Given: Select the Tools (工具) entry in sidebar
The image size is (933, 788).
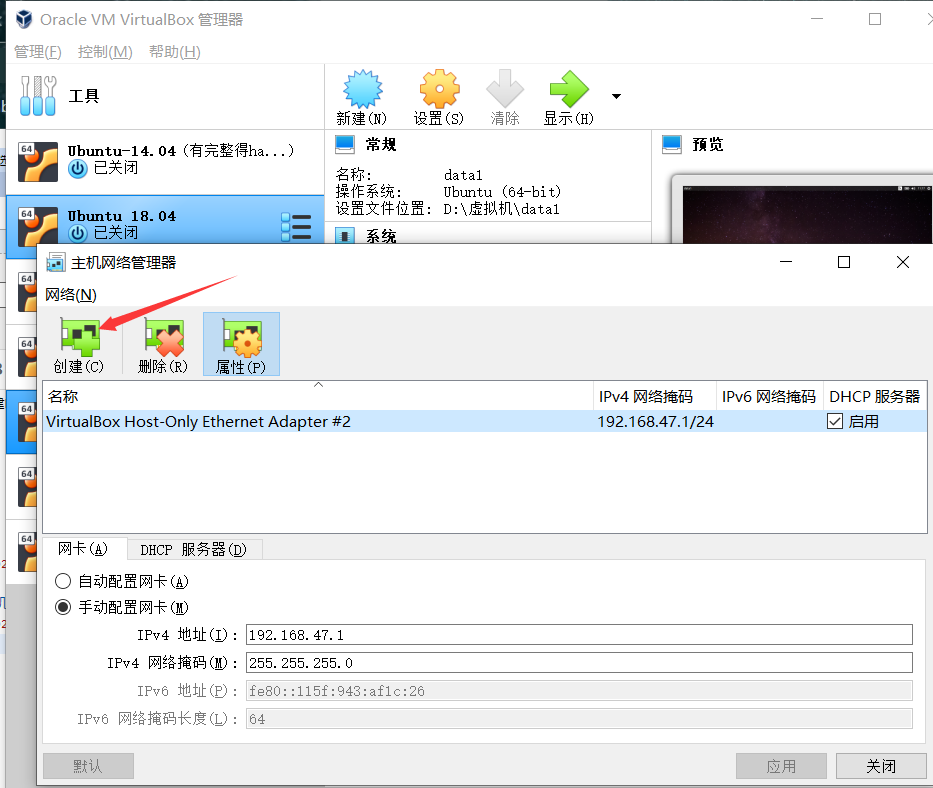Looking at the screenshot, I should (x=165, y=96).
